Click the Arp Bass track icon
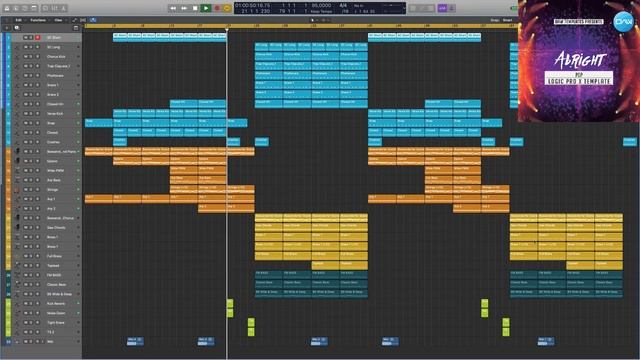The image size is (640, 360). pyautogui.click(x=17, y=180)
